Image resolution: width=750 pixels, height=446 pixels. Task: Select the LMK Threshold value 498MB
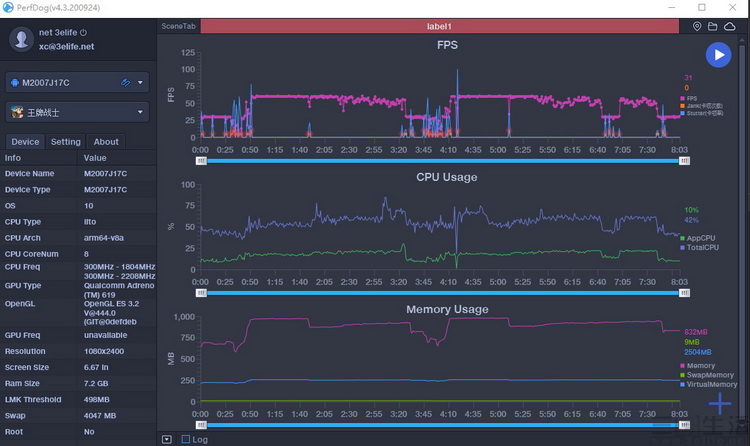point(97,400)
